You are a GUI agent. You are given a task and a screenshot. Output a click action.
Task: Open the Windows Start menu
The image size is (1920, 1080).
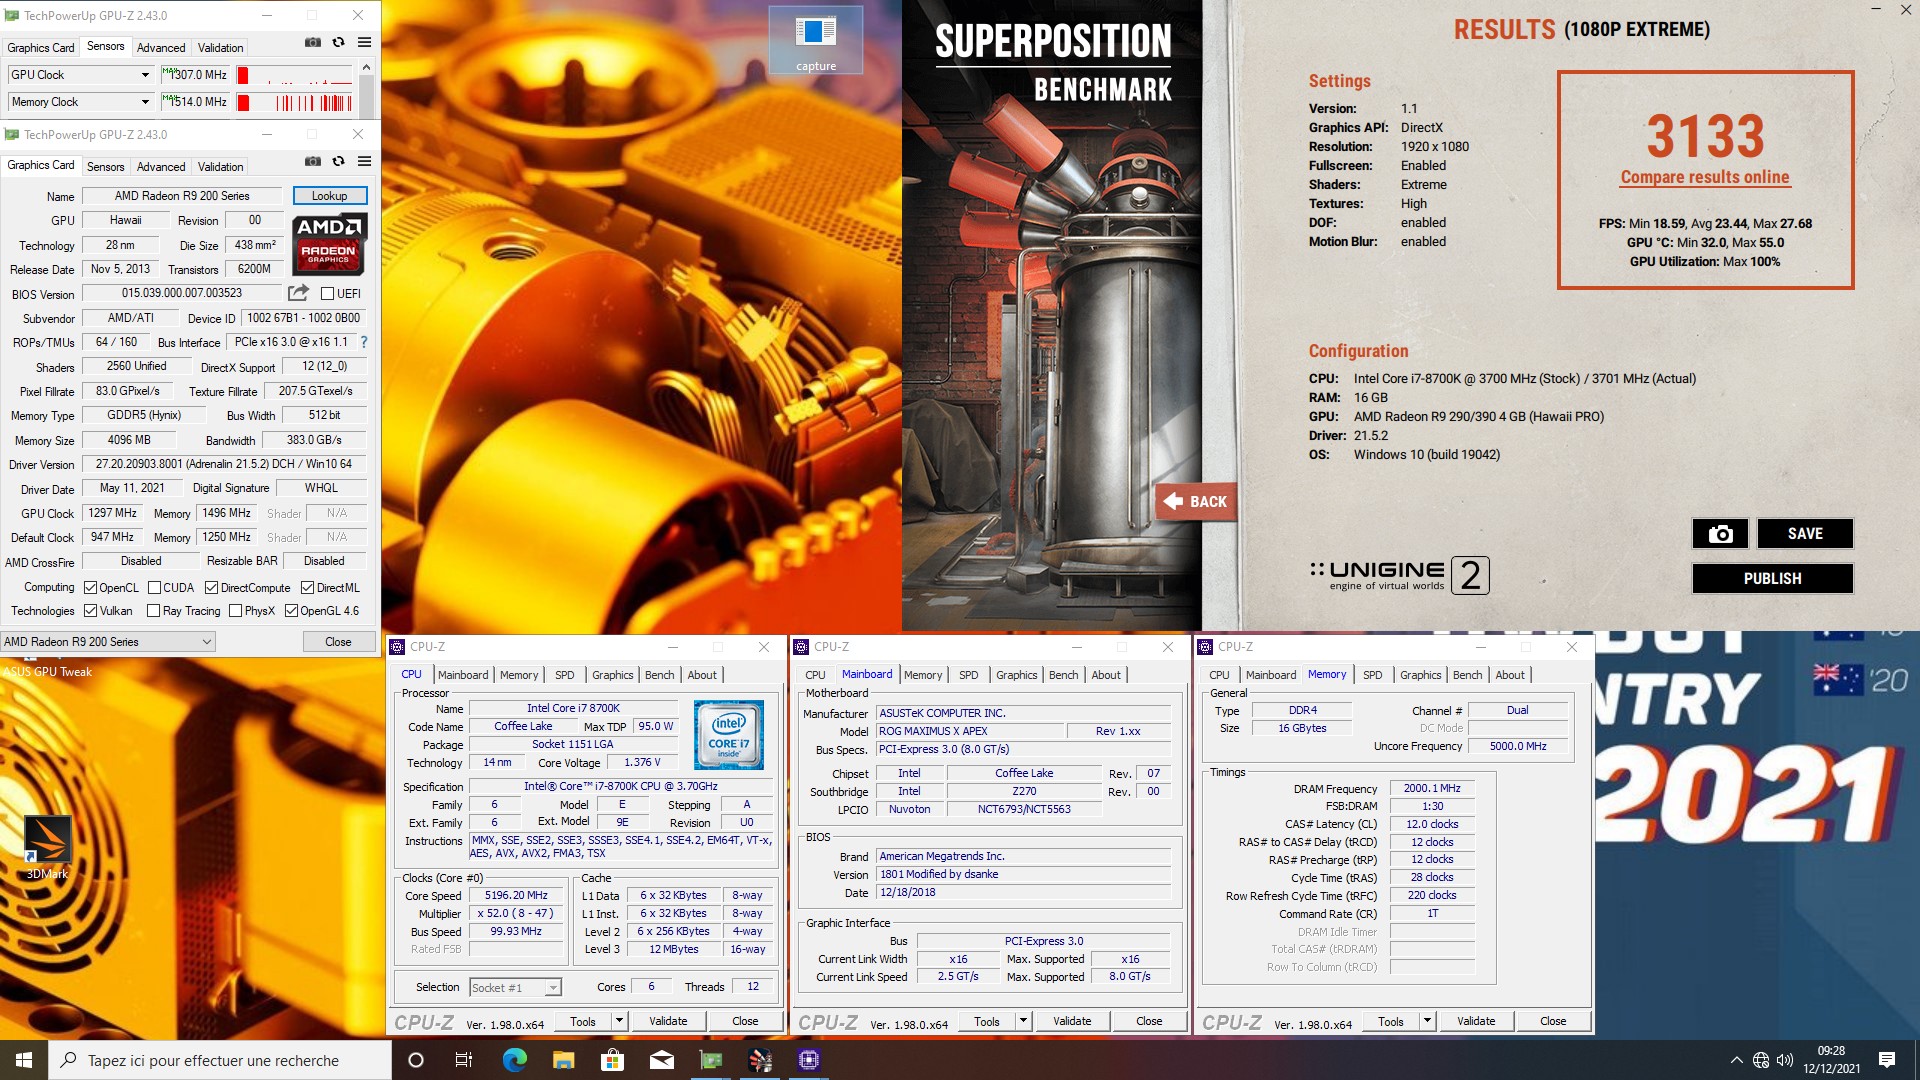tap(24, 1060)
